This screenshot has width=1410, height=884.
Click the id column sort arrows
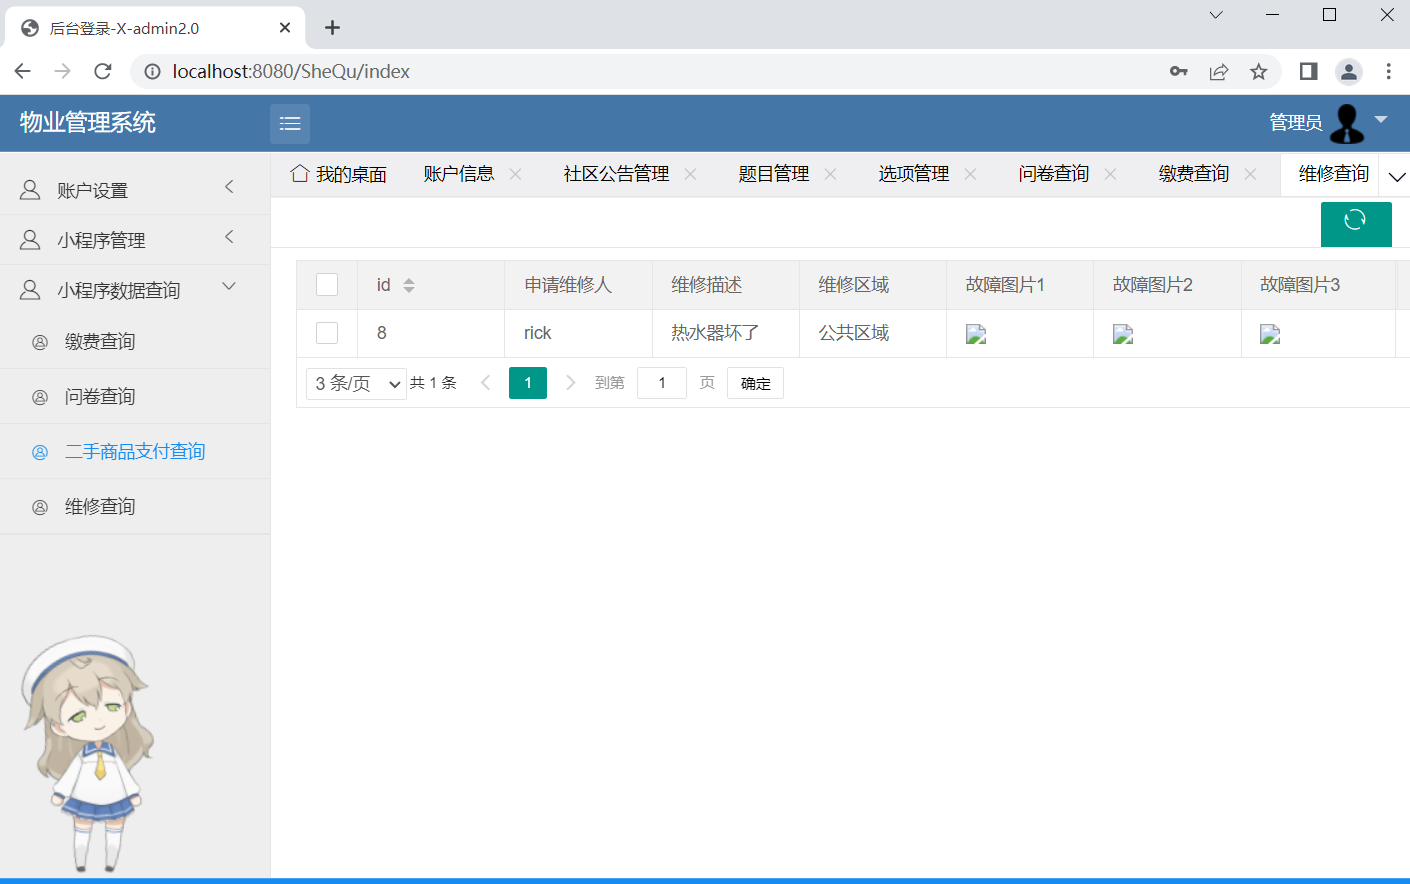point(409,286)
